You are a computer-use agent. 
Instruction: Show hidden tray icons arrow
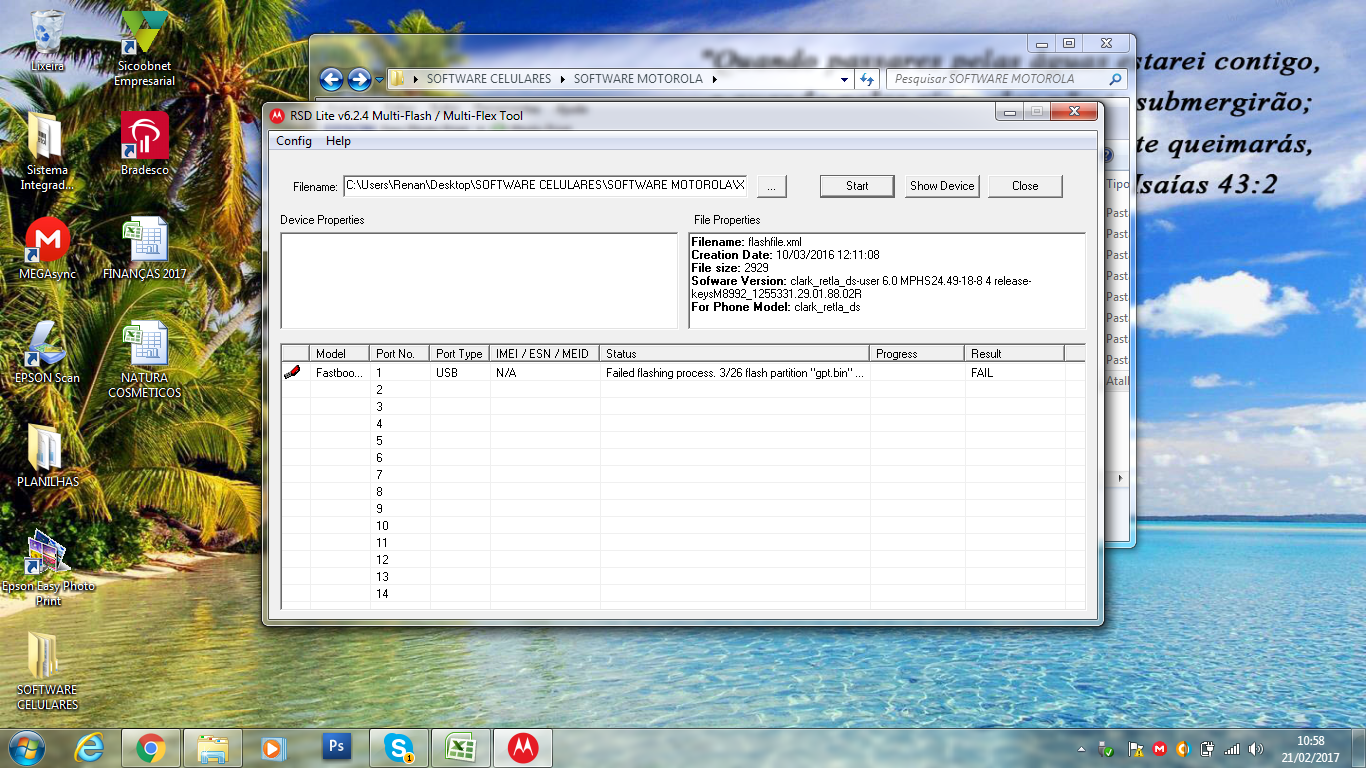pos(1082,748)
